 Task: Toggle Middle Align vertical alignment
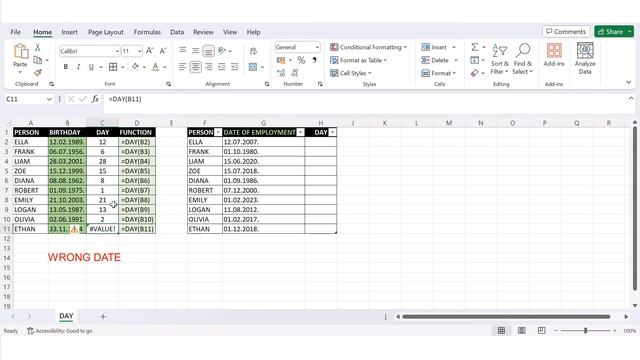tap(196, 51)
